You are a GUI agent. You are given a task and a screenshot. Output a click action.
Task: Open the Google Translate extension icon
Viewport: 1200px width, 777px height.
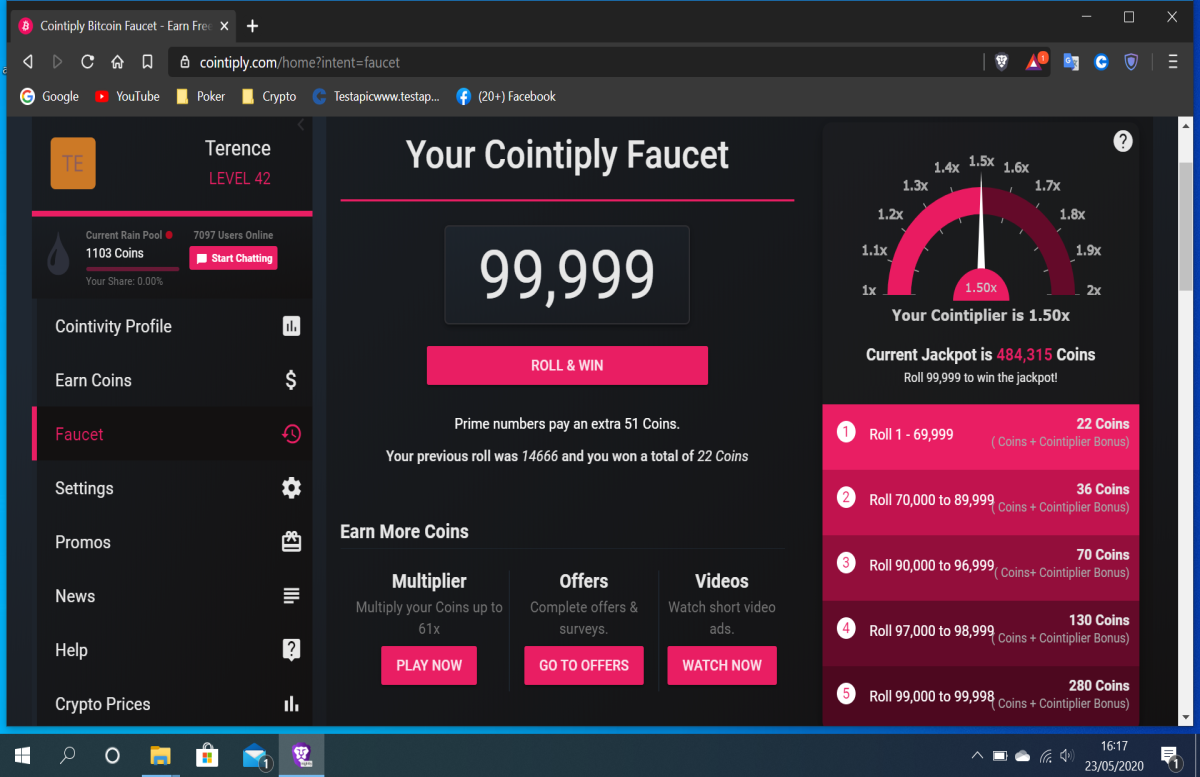pyautogui.click(x=1071, y=62)
